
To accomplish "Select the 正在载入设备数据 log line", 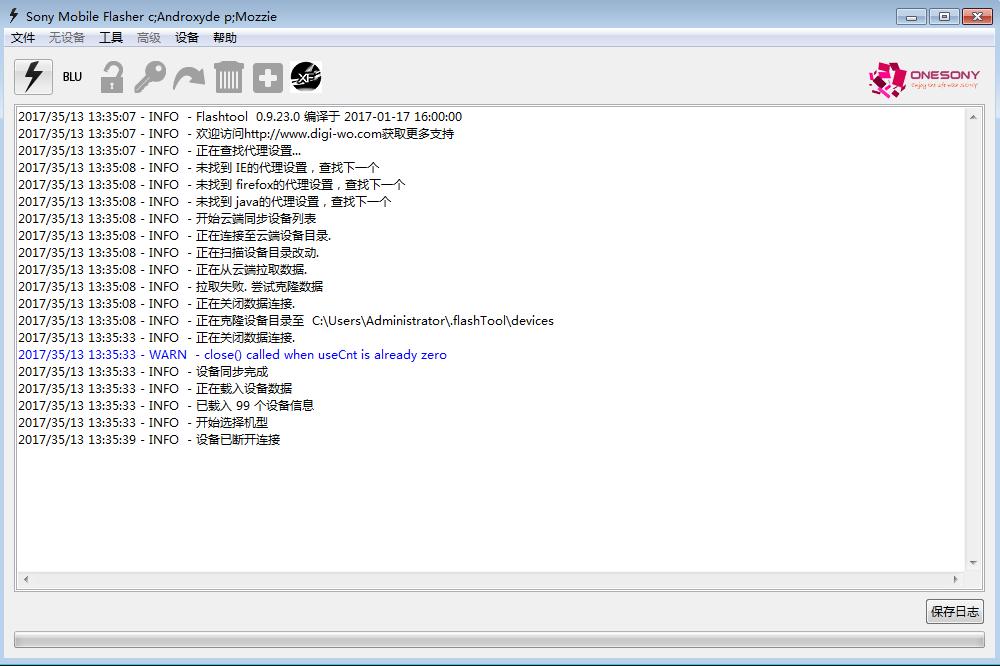I will [155, 388].
